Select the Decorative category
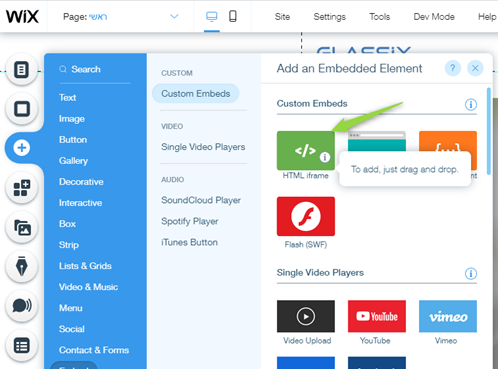 [x=81, y=182]
